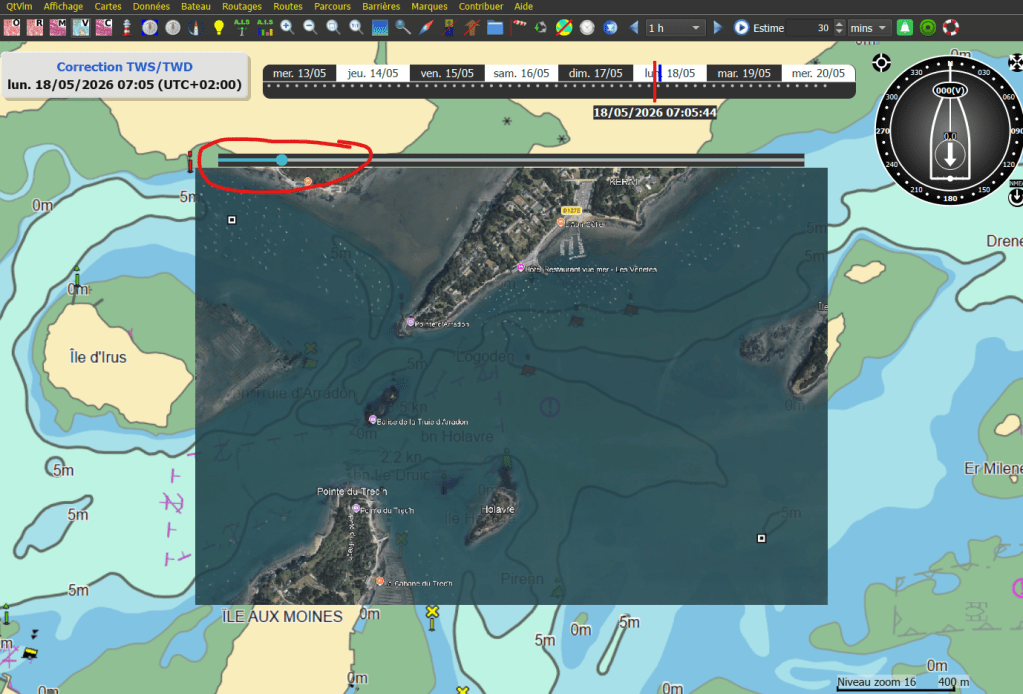Click the crosshair center-on-boat icon

881,63
